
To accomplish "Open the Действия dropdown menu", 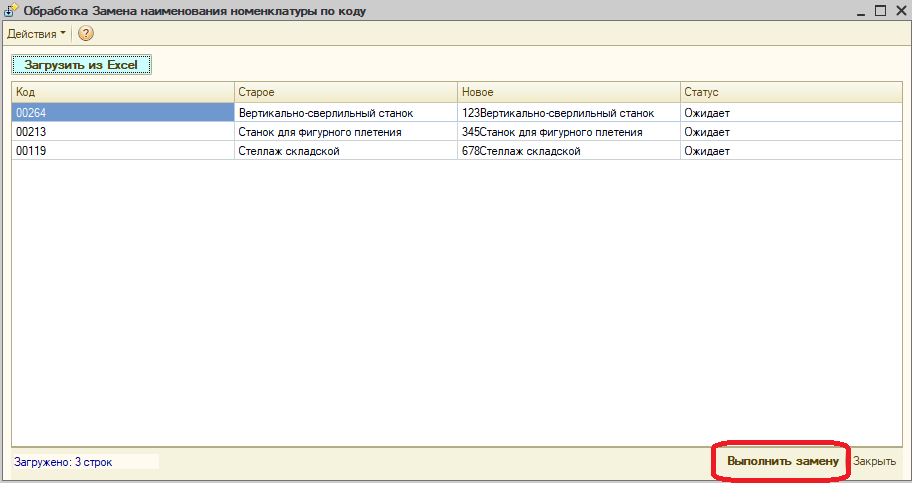I will 36,33.
